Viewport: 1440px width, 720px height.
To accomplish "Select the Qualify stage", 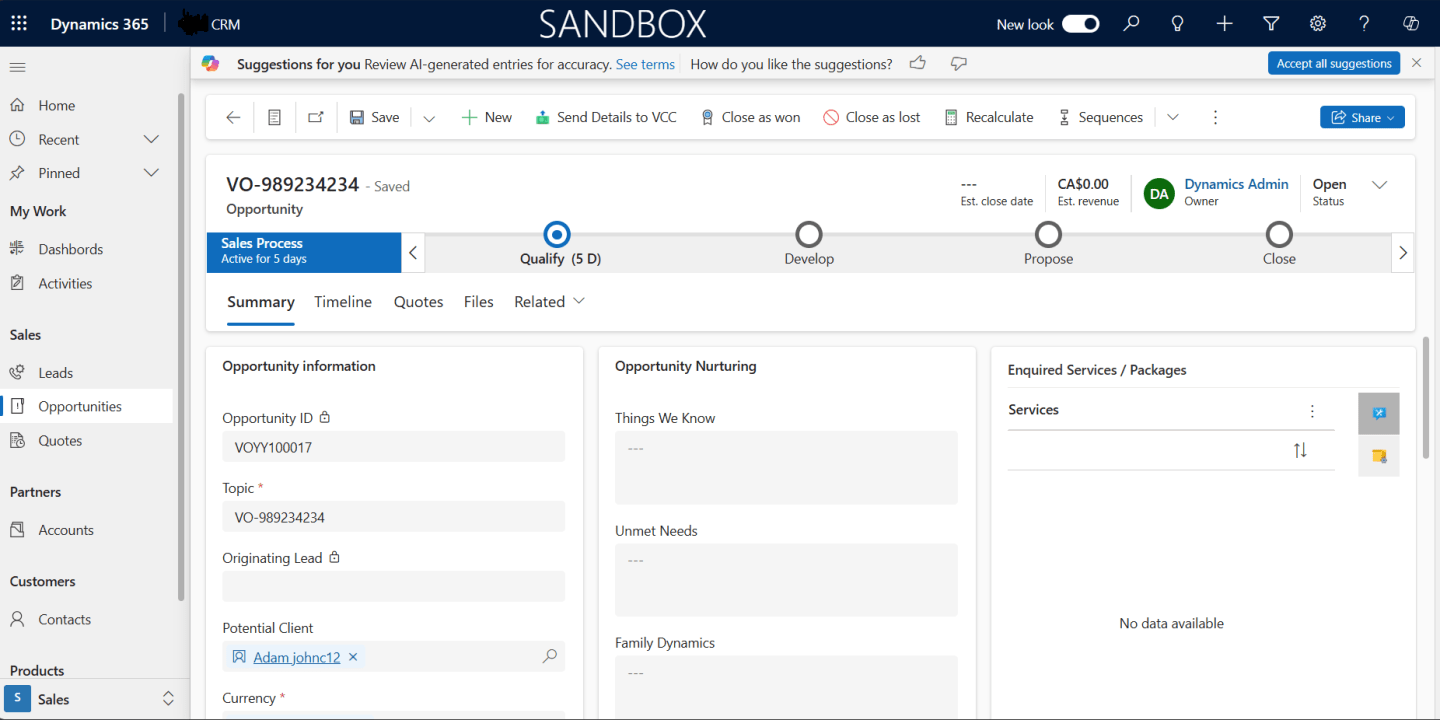I will pyautogui.click(x=557, y=235).
